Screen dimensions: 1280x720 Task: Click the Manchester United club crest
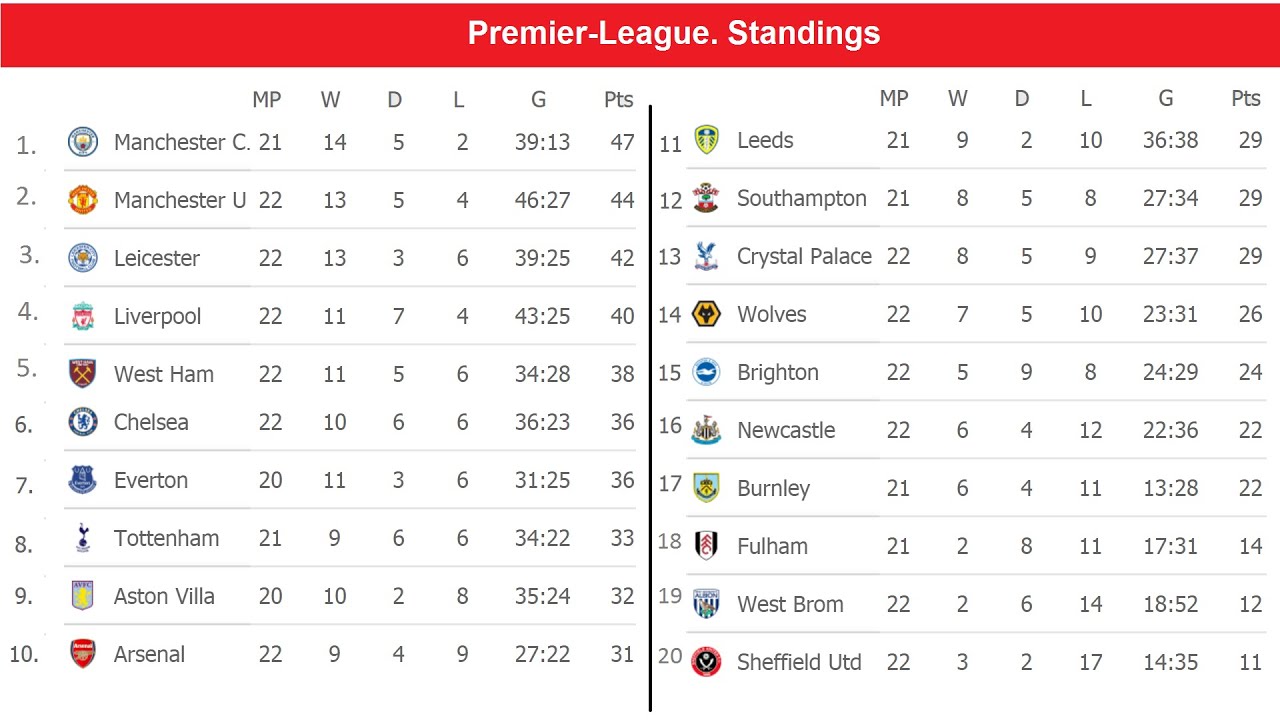[x=83, y=200]
